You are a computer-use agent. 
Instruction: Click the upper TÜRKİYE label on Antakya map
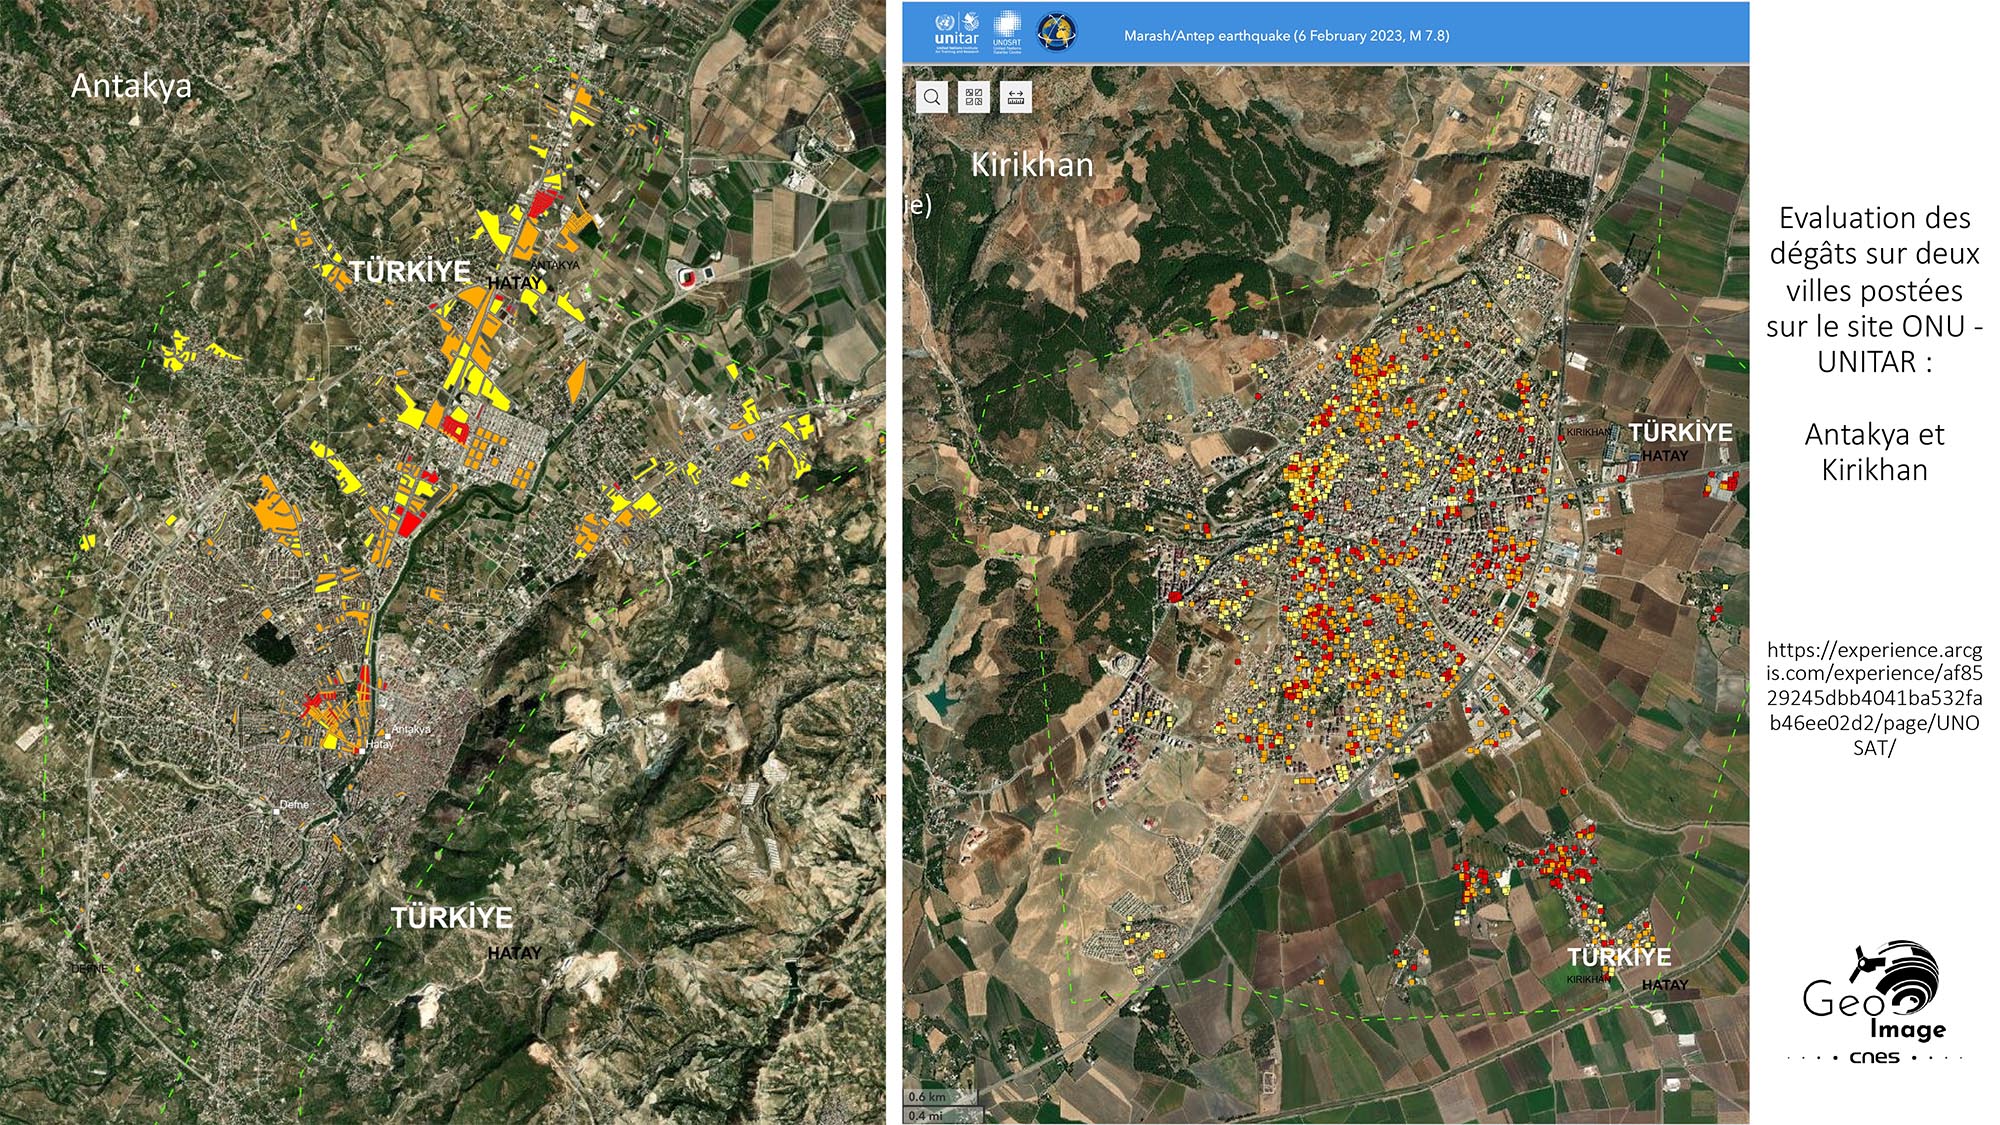coord(410,271)
